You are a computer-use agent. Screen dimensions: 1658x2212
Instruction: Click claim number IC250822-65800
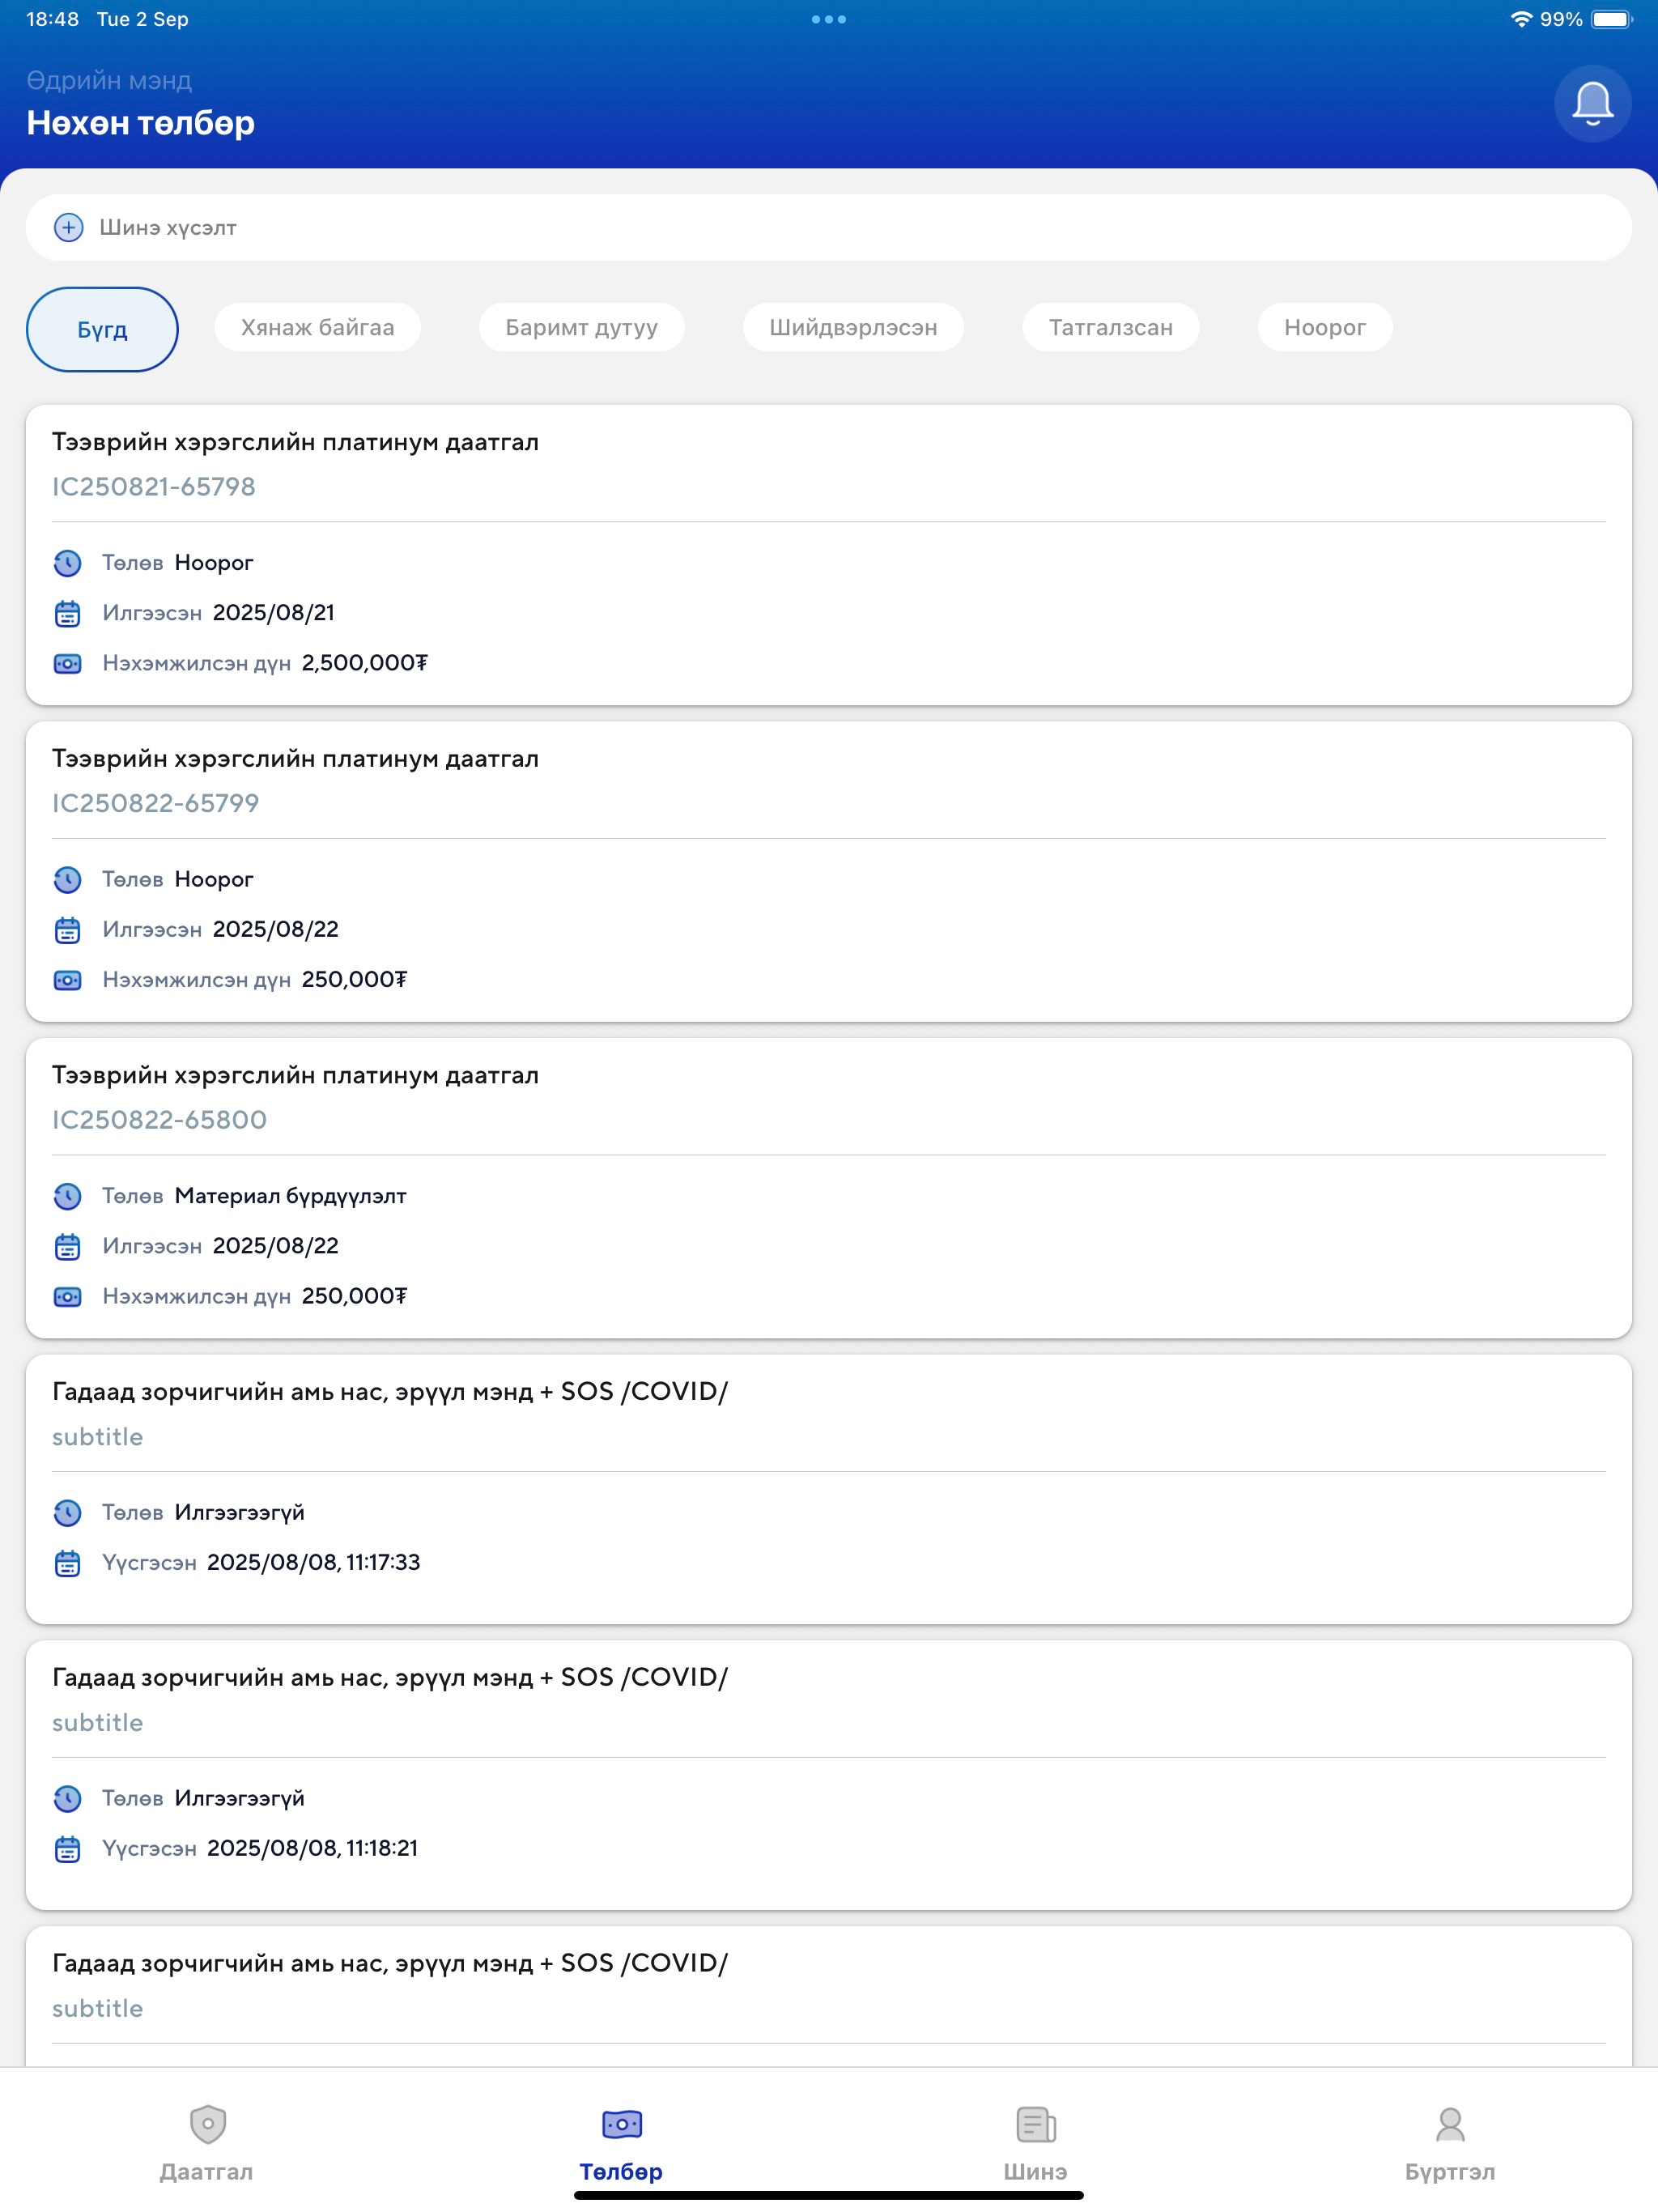159,1120
